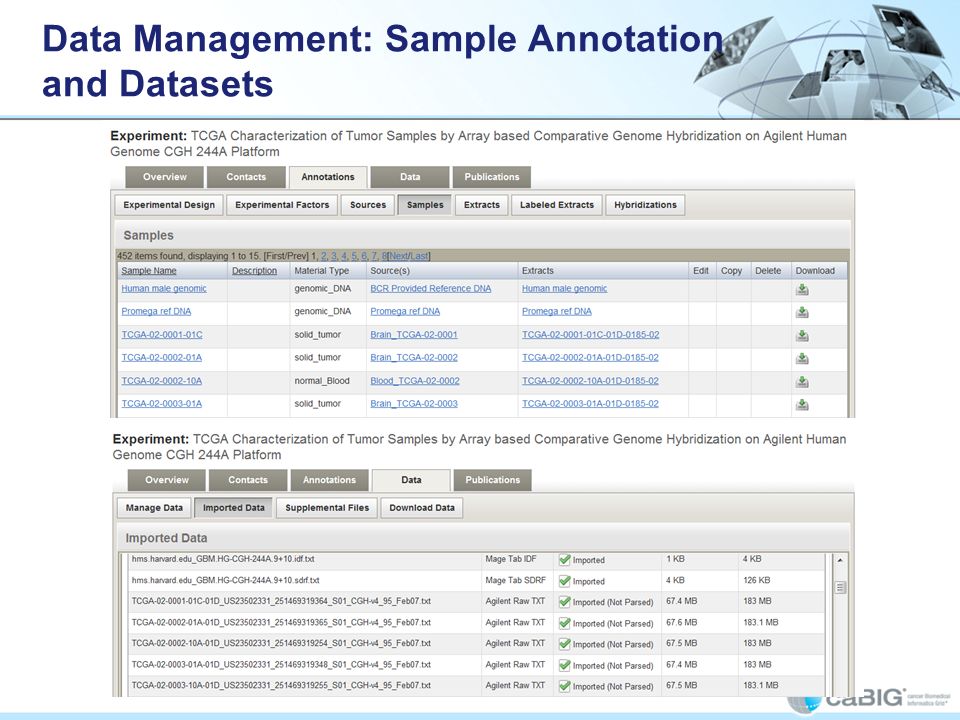Viewport: 960px width, 720px height.
Task: Open Annotations tab in the lower panel
Action: coord(329,480)
